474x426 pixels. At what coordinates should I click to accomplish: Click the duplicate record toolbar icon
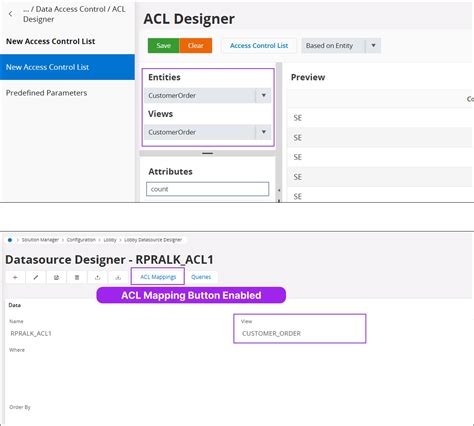57,277
